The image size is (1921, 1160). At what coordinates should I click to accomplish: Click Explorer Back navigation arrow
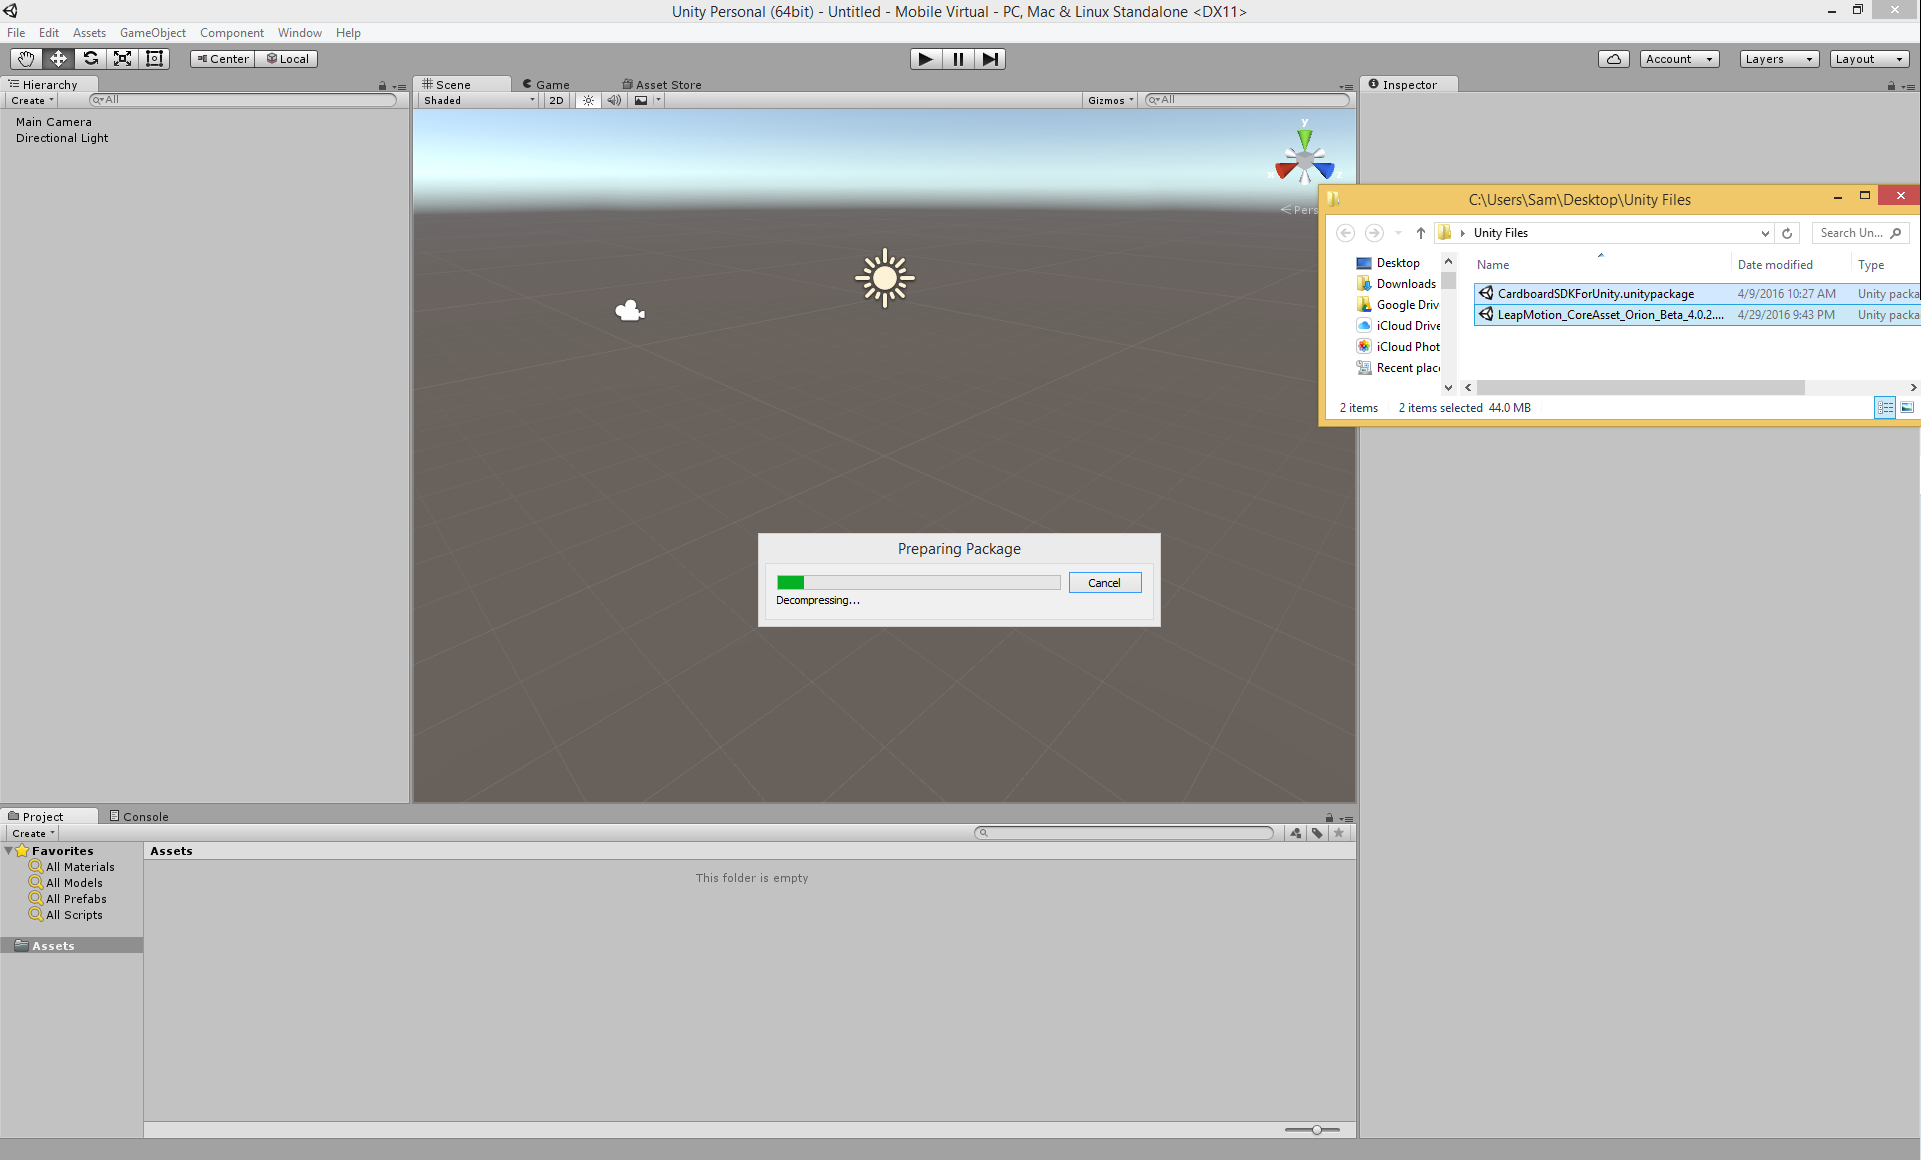tap(1345, 233)
